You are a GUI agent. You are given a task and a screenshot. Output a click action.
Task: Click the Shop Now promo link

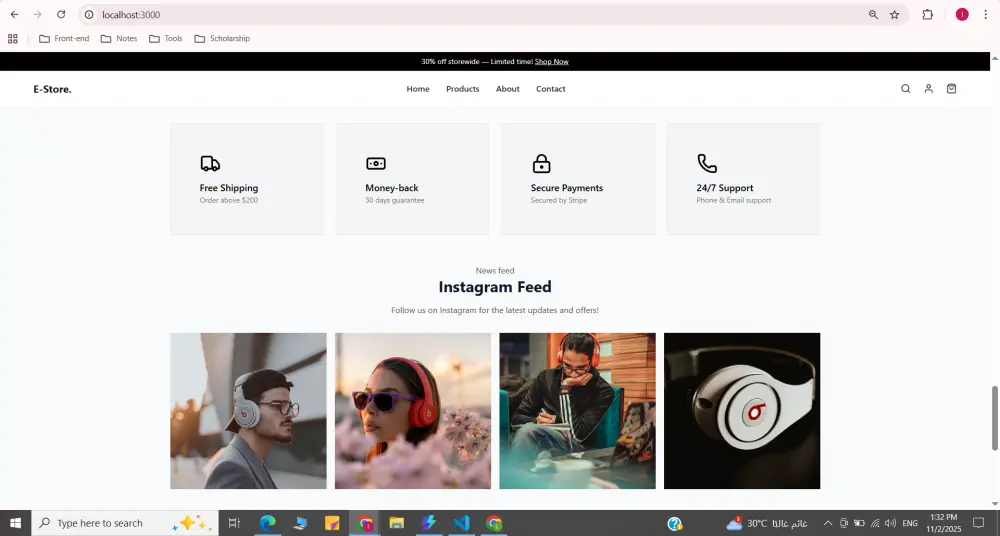(x=552, y=61)
